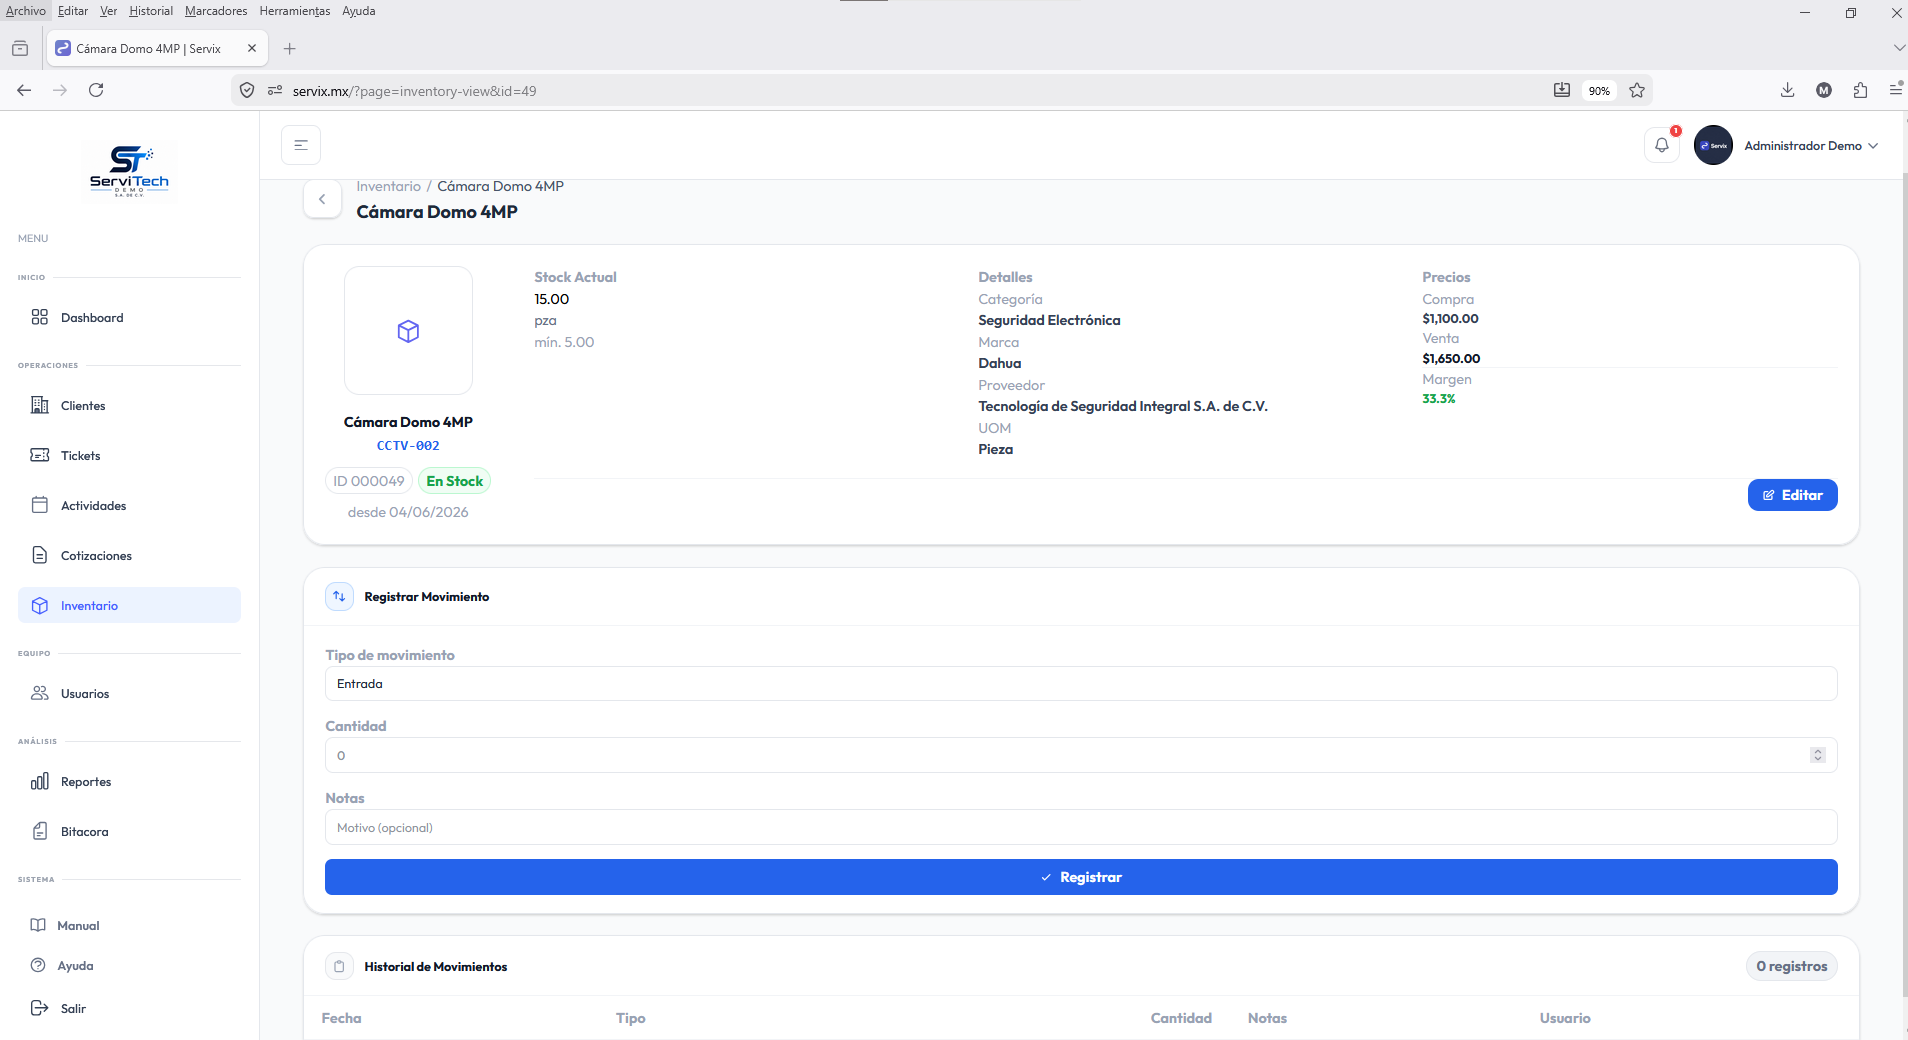
Task: Click the 90% zoom level indicator
Action: [1599, 90]
